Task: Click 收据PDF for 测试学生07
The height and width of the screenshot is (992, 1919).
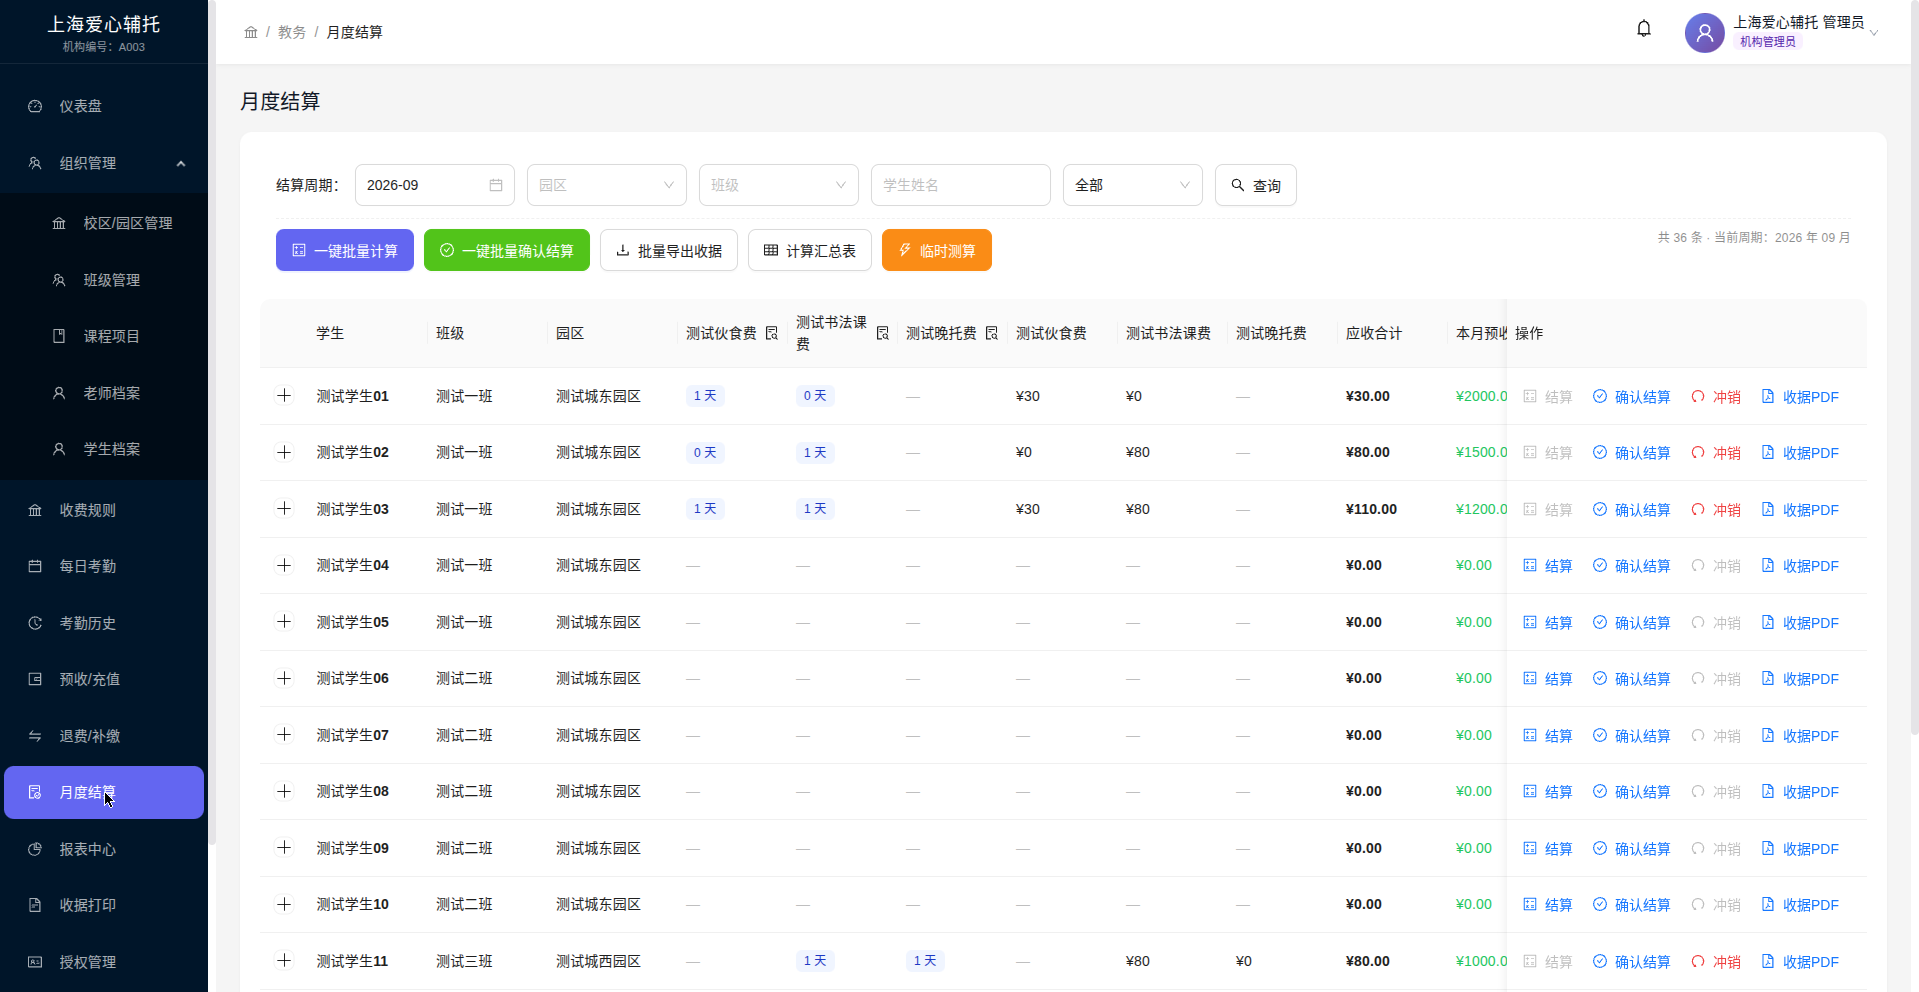Action: coord(1800,736)
